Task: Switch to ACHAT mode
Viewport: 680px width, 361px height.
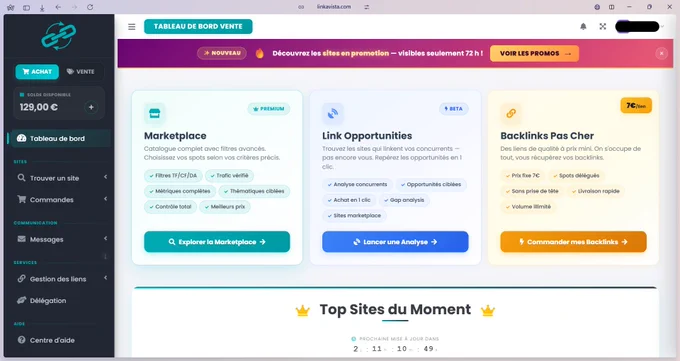Action: [37, 72]
